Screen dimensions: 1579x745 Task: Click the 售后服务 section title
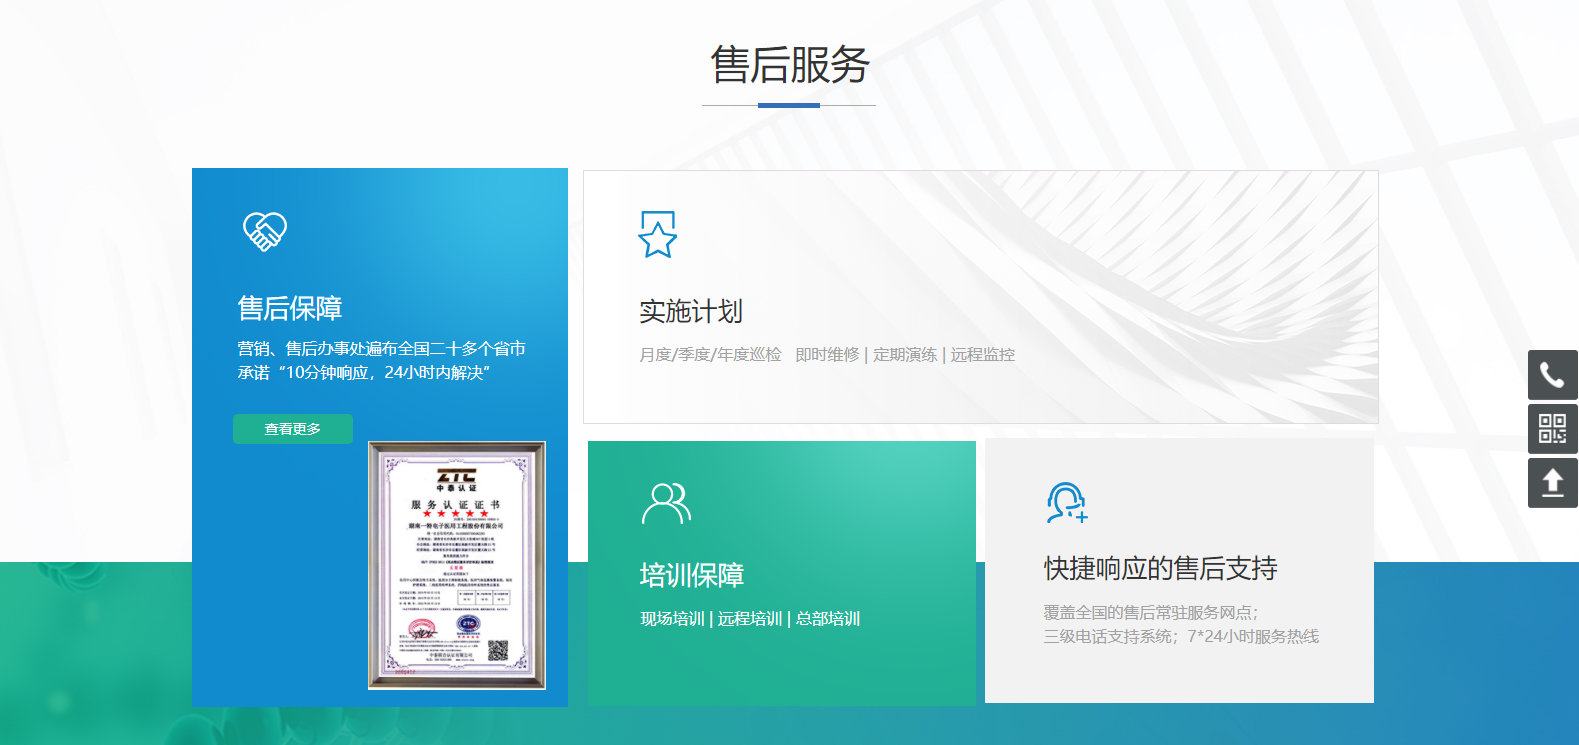point(789,65)
